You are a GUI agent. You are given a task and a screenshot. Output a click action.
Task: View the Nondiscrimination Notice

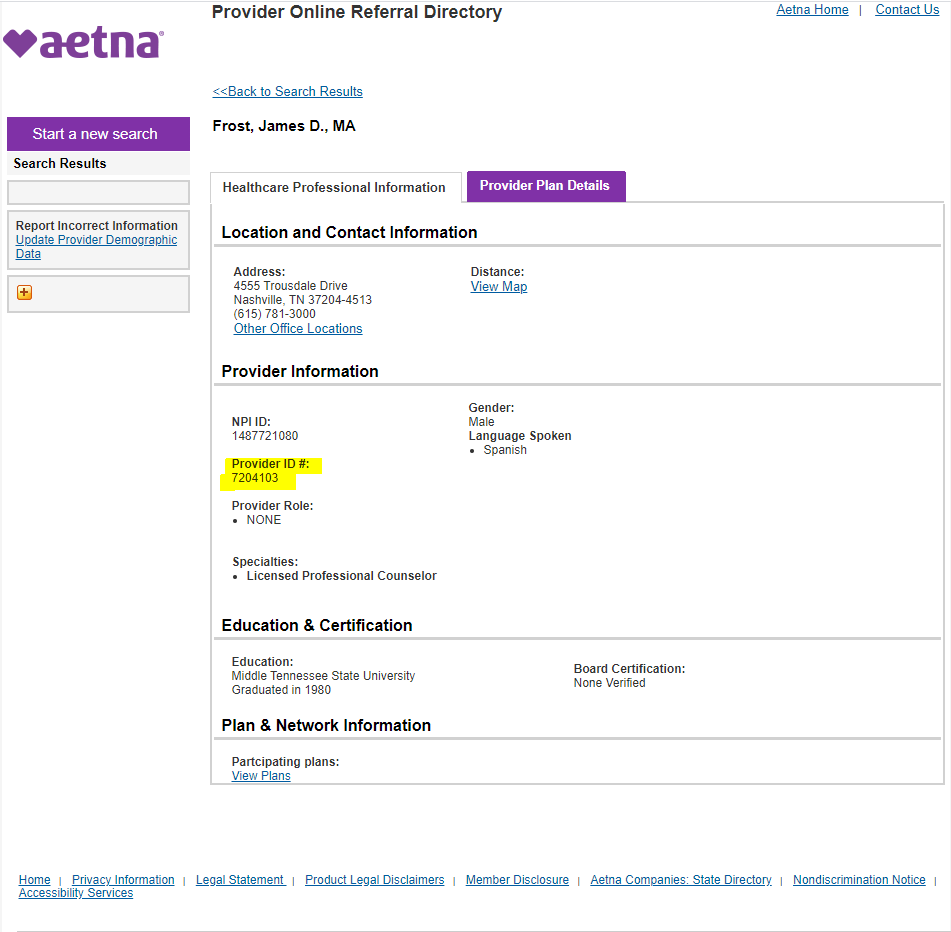point(859,880)
